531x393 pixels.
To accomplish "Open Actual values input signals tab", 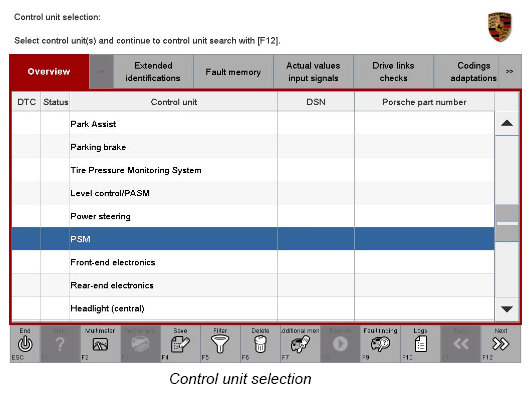I will click(313, 71).
